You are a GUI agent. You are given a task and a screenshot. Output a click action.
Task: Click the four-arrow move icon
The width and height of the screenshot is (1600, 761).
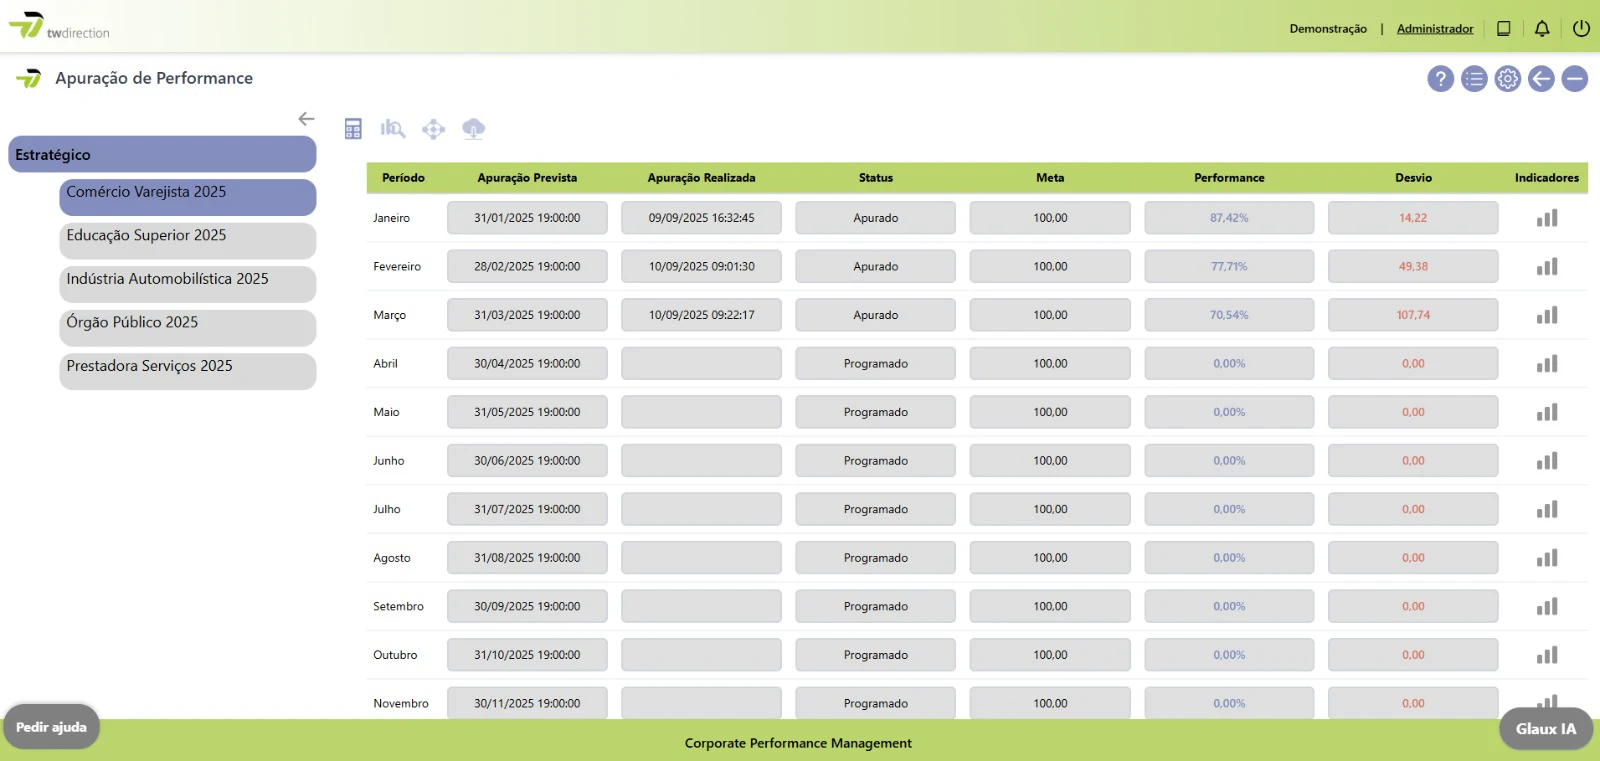(x=433, y=129)
